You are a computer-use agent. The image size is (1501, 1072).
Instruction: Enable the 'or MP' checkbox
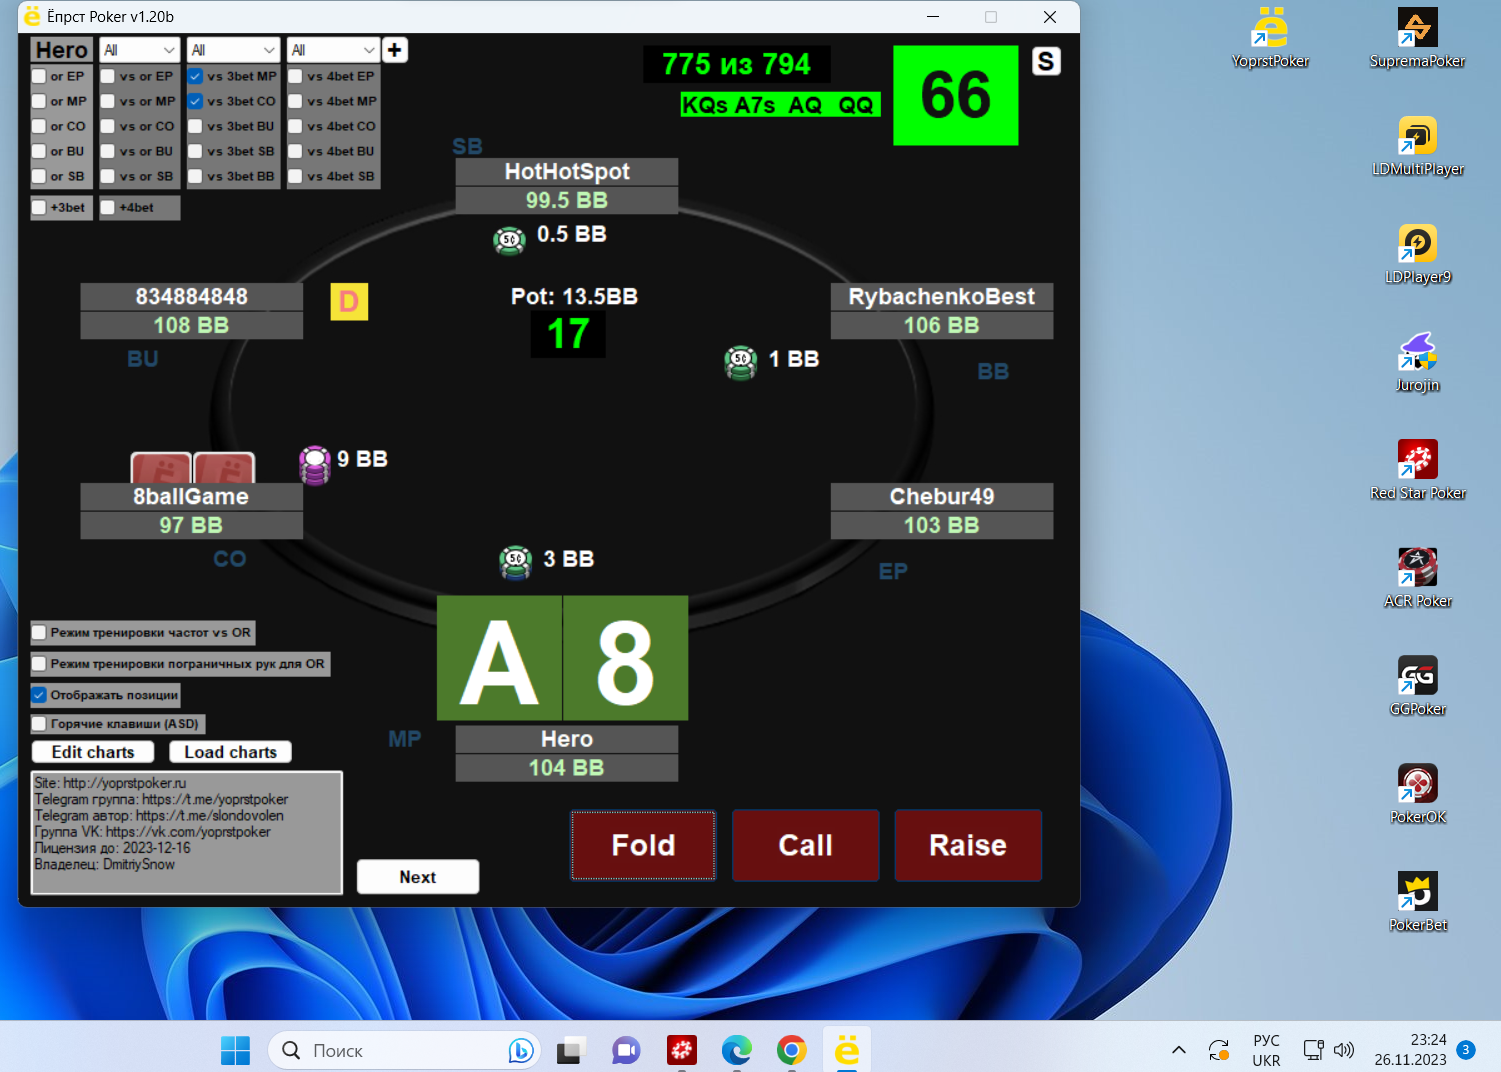coord(39,101)
